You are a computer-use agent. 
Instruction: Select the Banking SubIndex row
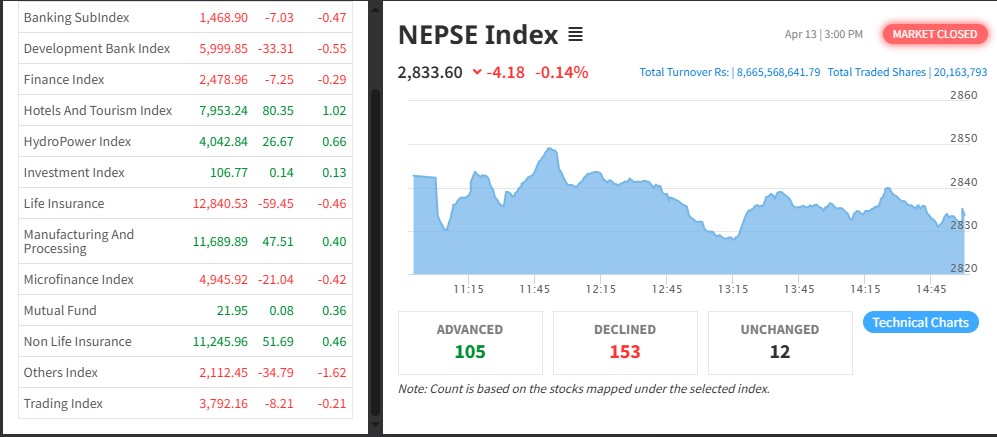[x=76, y=18]
